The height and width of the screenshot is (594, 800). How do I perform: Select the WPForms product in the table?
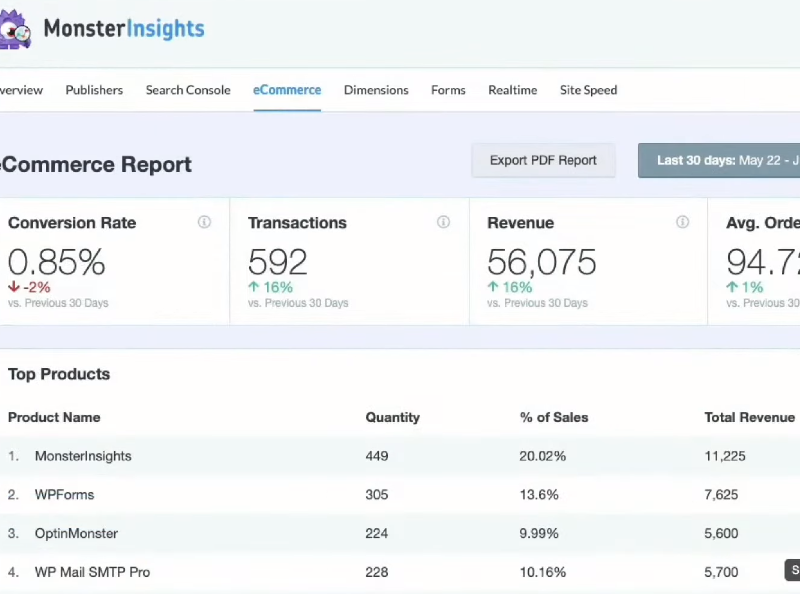tap(64, 495)
